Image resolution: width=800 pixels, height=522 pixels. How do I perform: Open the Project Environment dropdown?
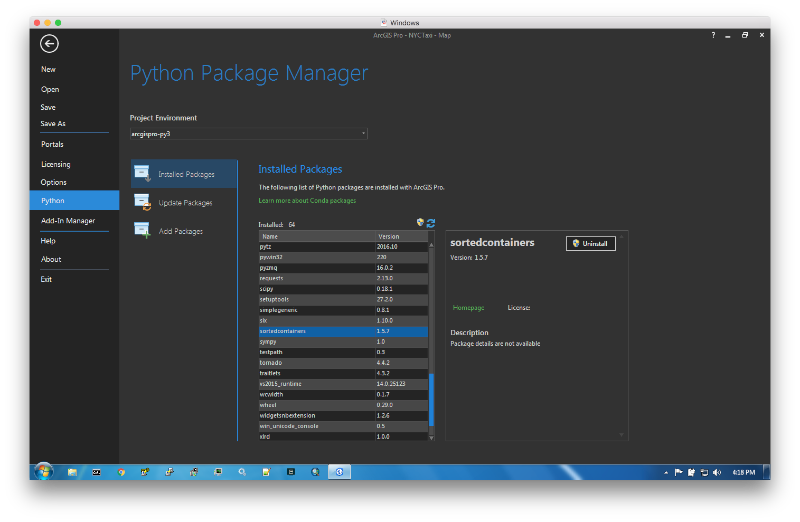click(248, 134)
